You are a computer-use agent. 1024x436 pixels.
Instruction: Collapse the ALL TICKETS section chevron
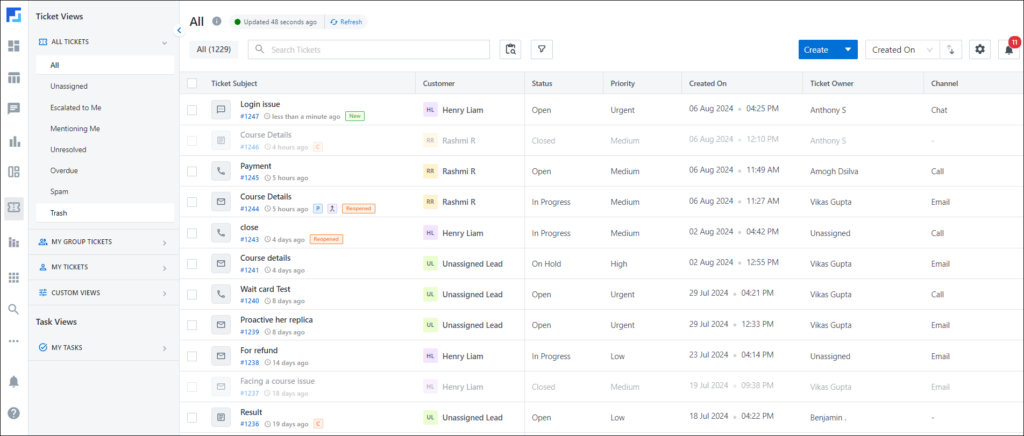165,42
